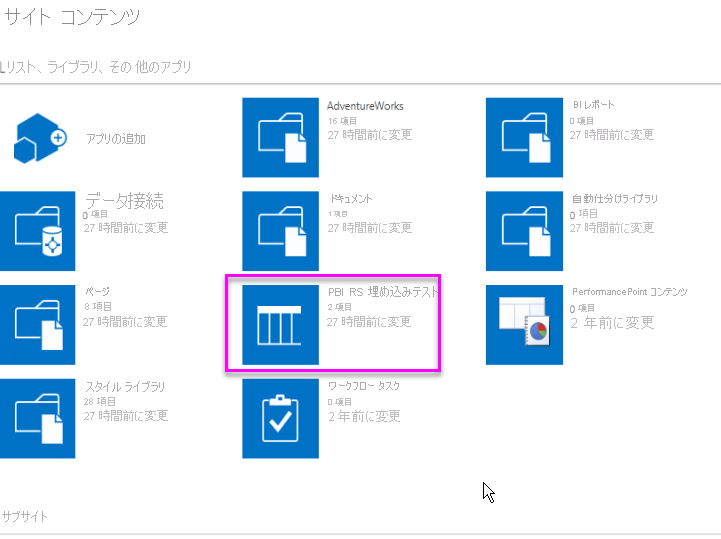Open the AdventureWorks library tile icon

[x=280, y=137]
